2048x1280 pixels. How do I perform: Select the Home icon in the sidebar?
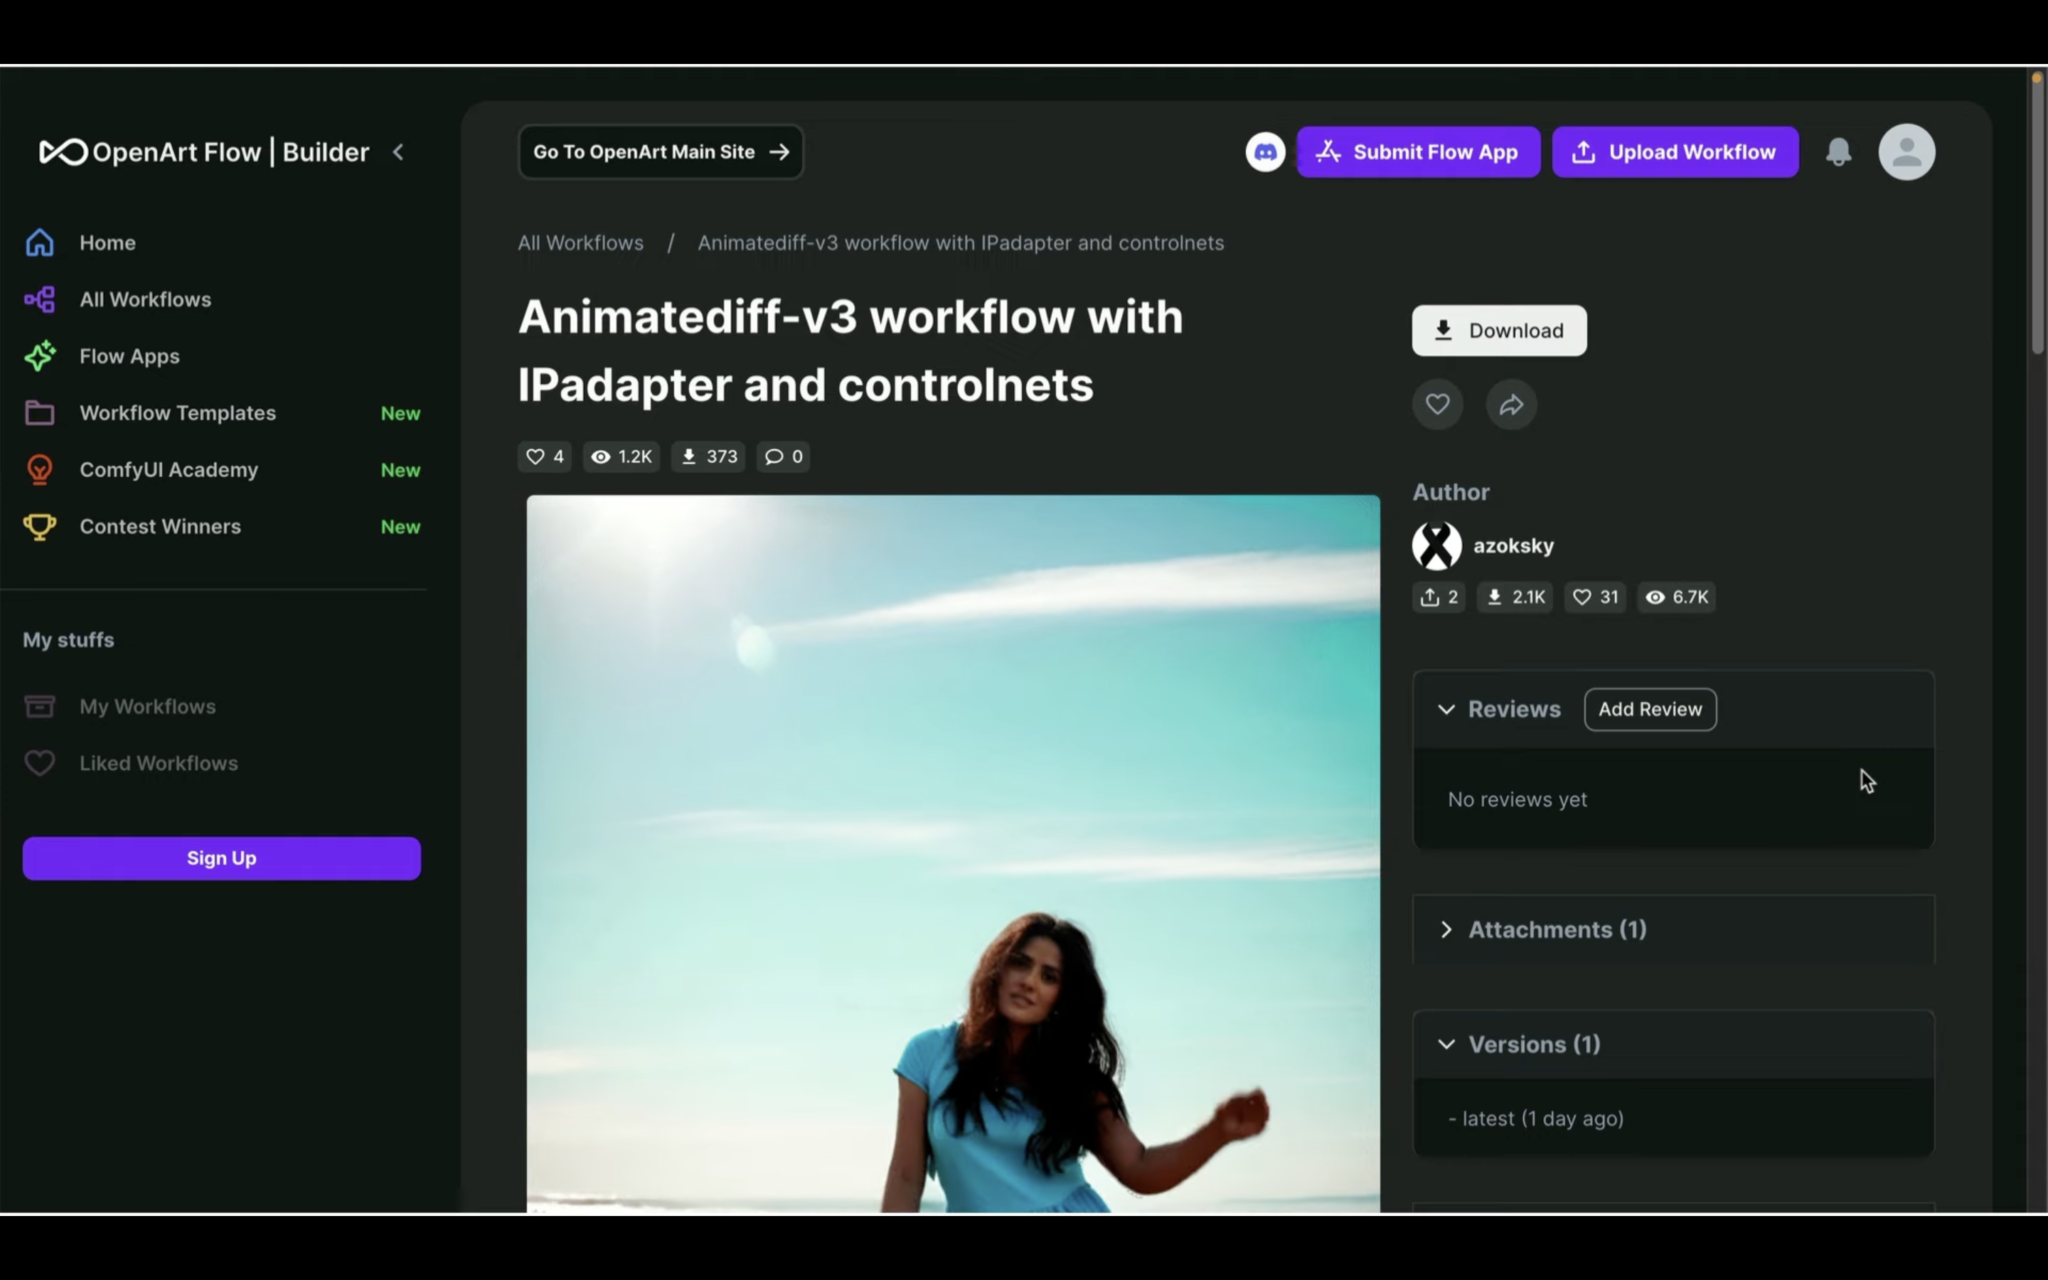tap(39, 242)
